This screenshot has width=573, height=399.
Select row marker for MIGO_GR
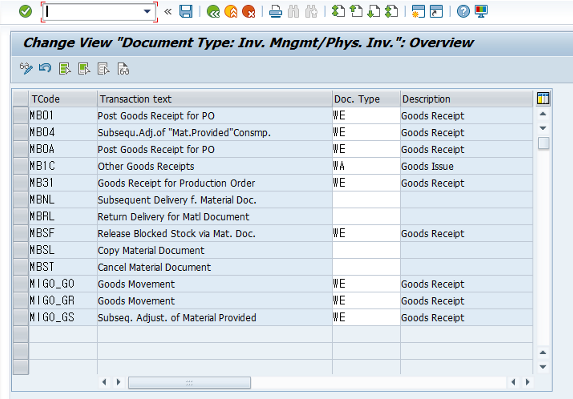21,300
